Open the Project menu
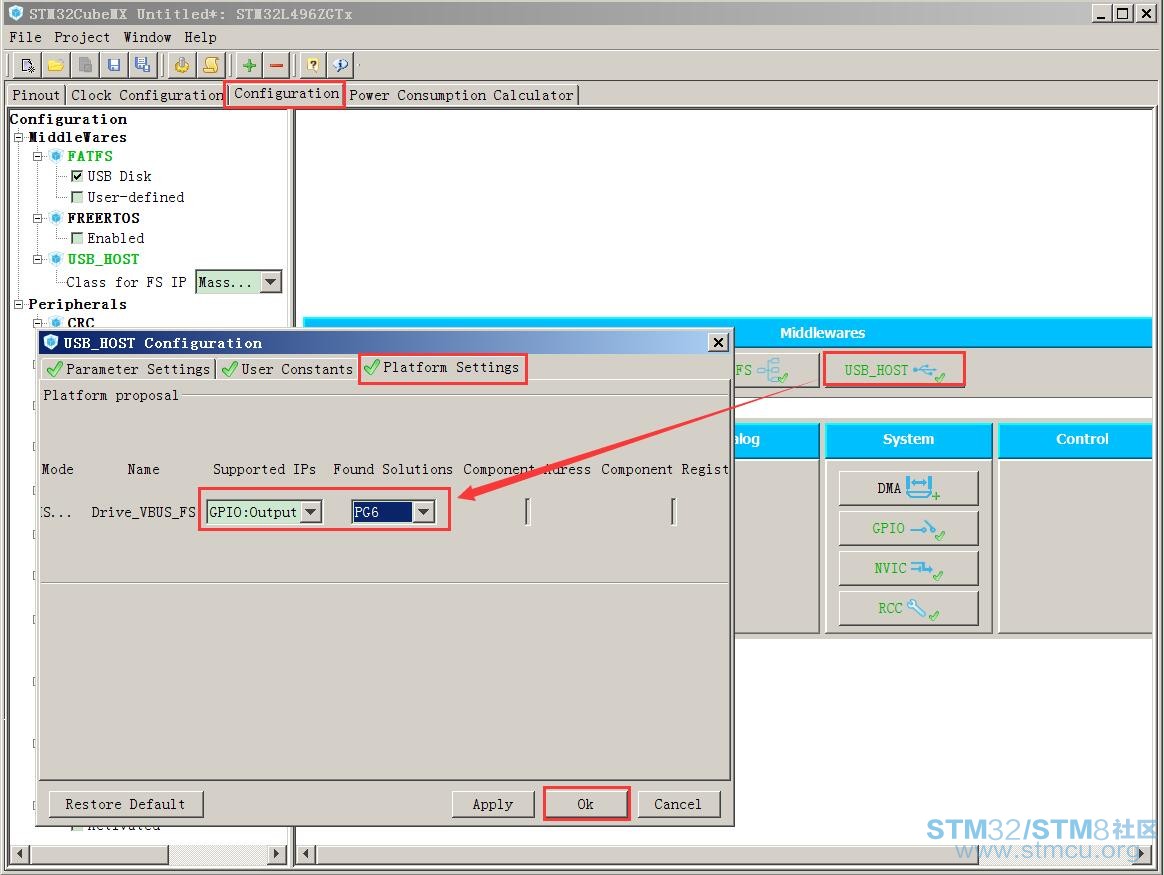The image size is (1164, 875). pyautogui.click(x=82, y=37)
